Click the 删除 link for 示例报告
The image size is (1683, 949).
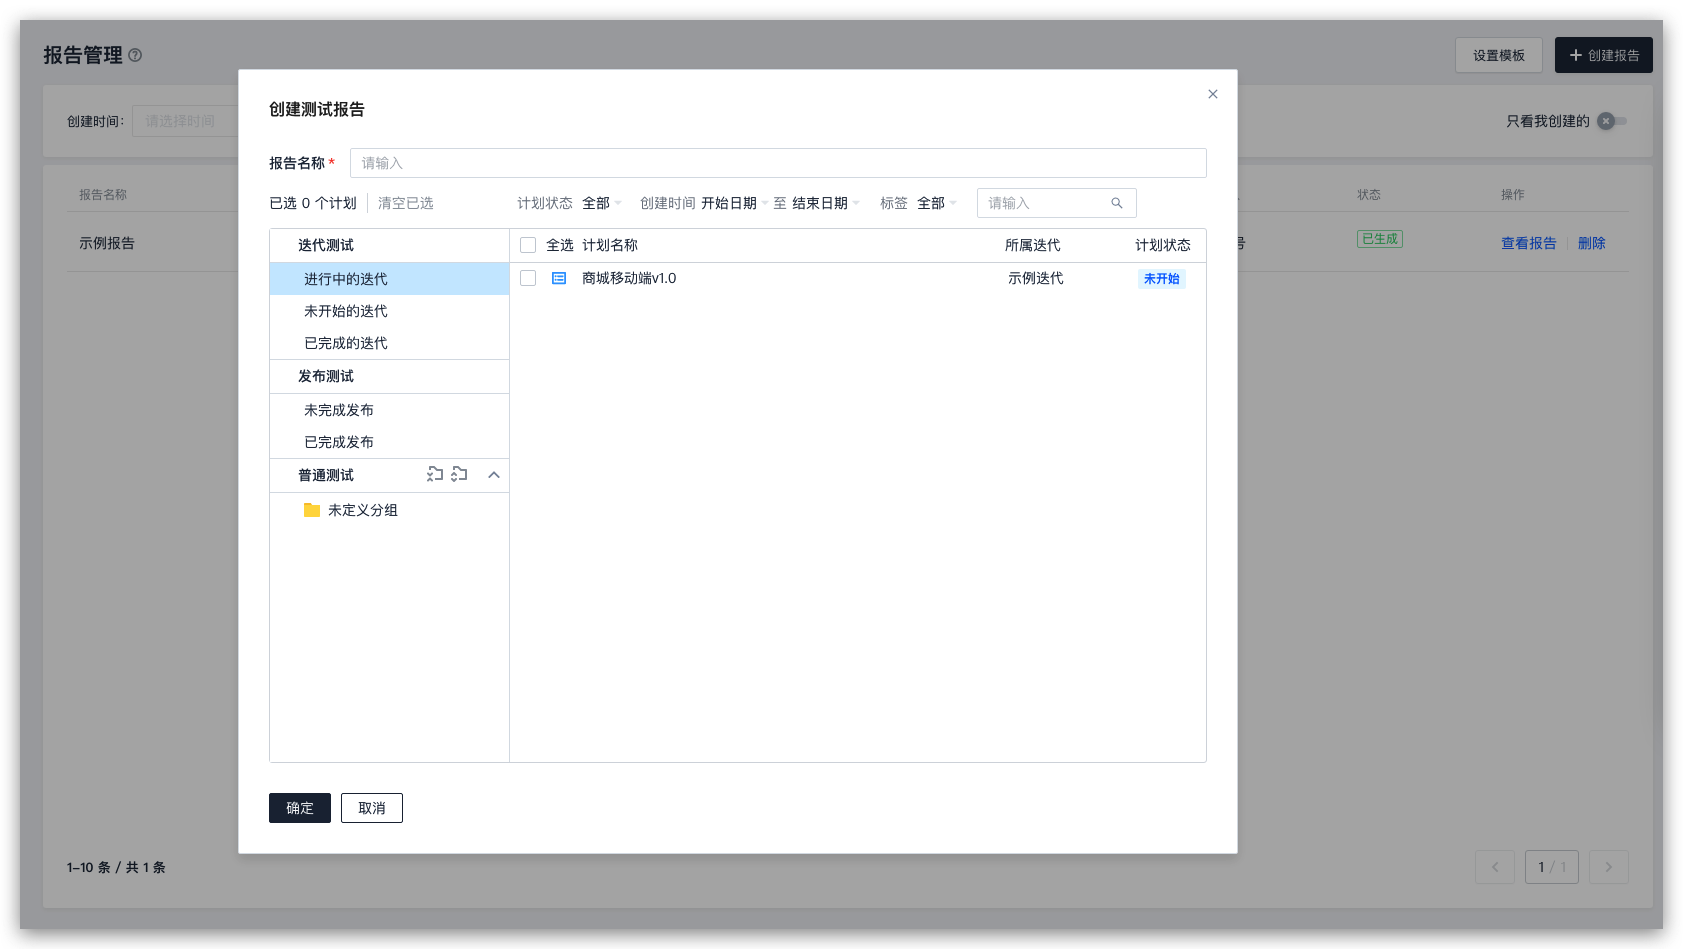pyautogui.click(x=1592, y=243)
